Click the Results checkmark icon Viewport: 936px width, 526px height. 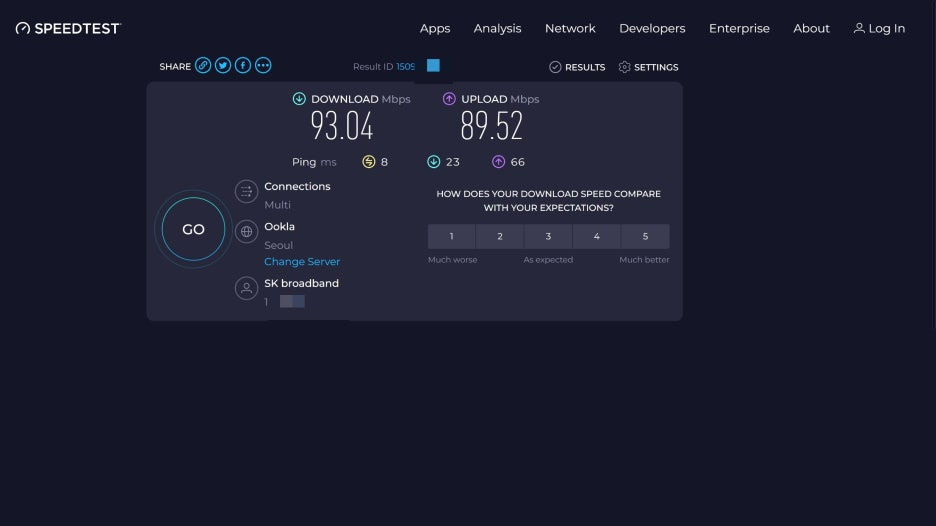[x=555, y=67]
